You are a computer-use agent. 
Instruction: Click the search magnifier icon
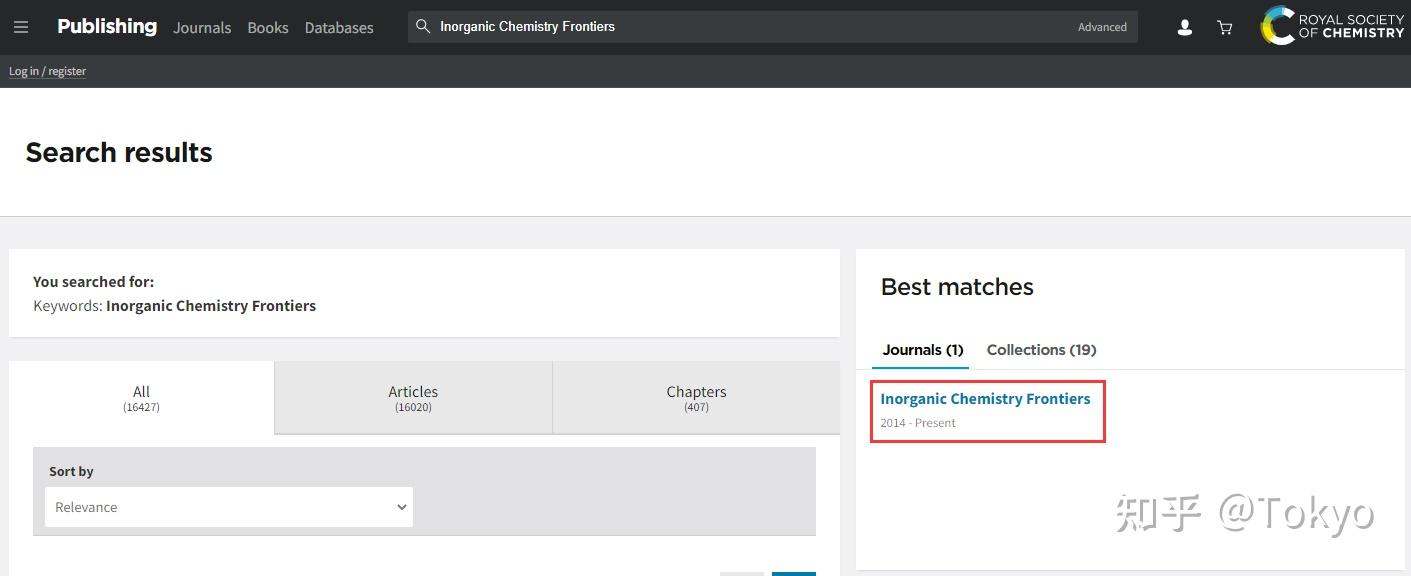click(x=423, y=27)
